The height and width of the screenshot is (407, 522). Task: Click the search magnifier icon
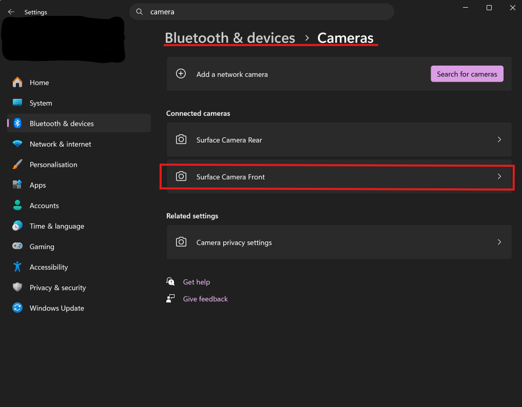(x=139, y=12)
